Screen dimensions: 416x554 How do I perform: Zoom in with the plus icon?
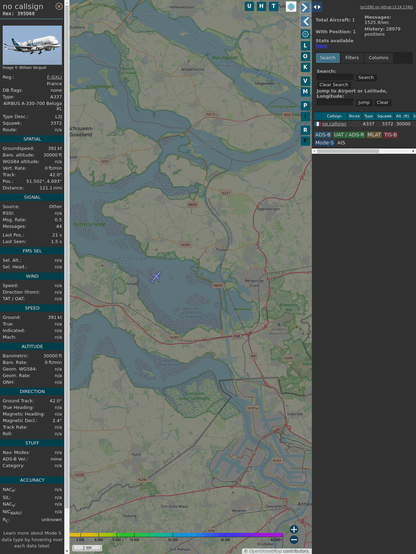click(x=294, y=529)
